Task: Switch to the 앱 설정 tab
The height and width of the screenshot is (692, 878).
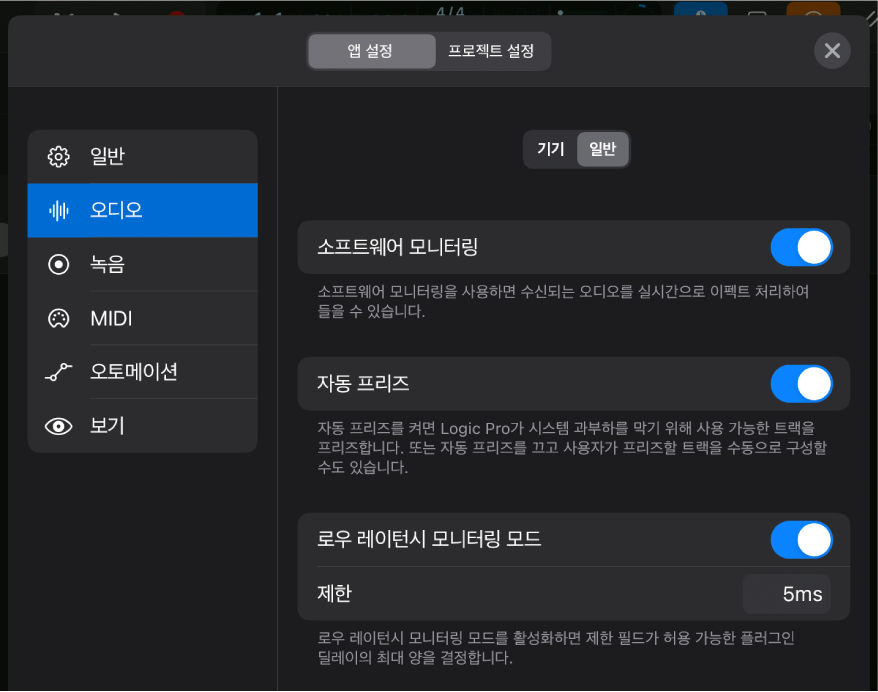Action: (371, 51)
